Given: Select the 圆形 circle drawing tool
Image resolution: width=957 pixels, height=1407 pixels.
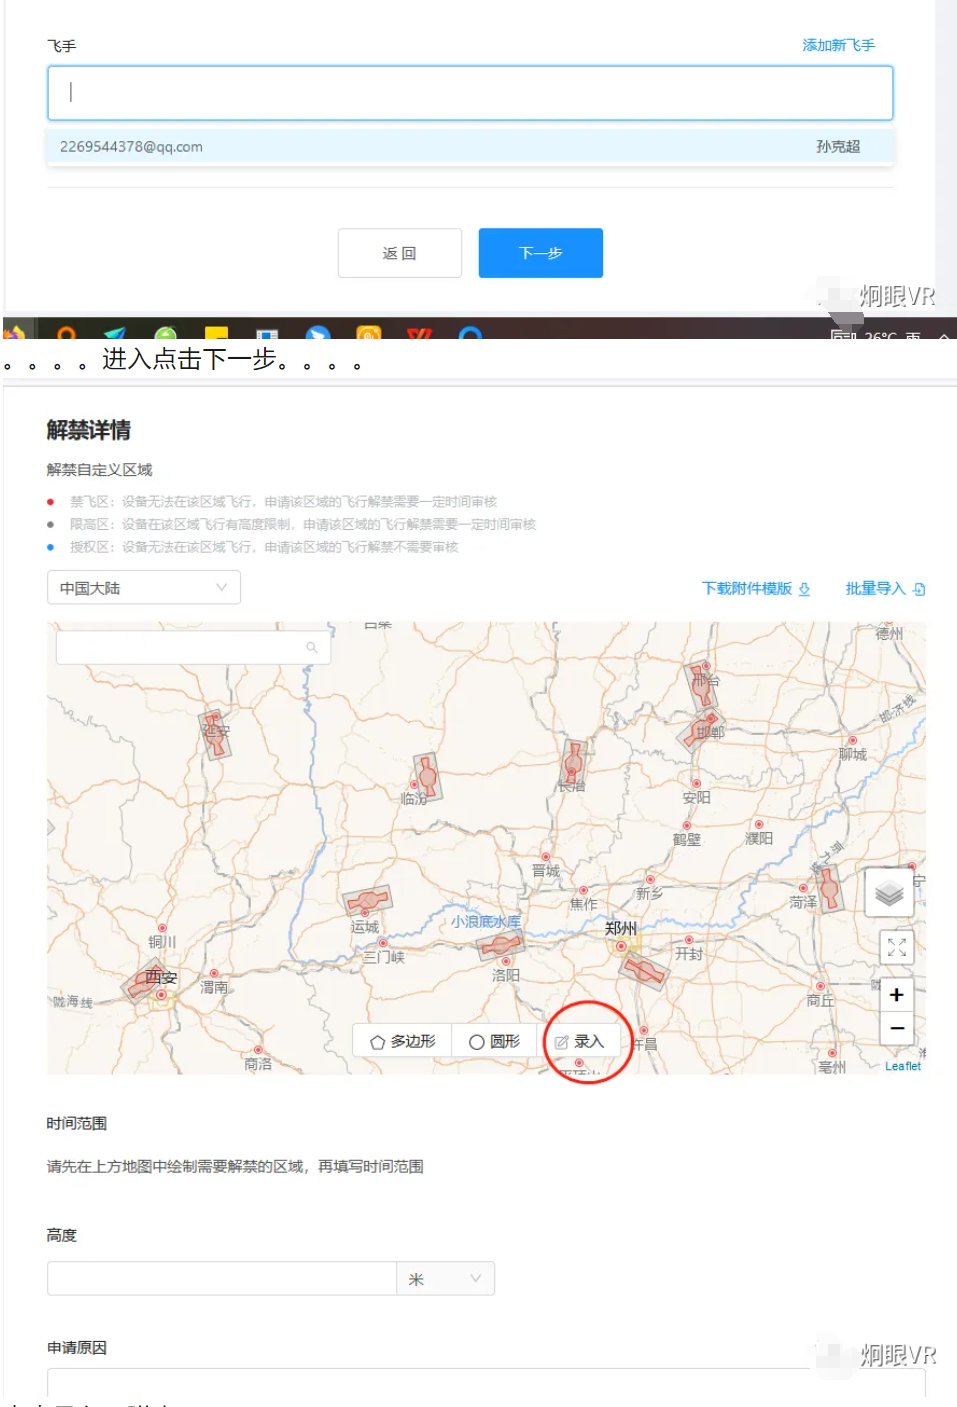Looking at the screenshot, I should [x=495, y=1041].
